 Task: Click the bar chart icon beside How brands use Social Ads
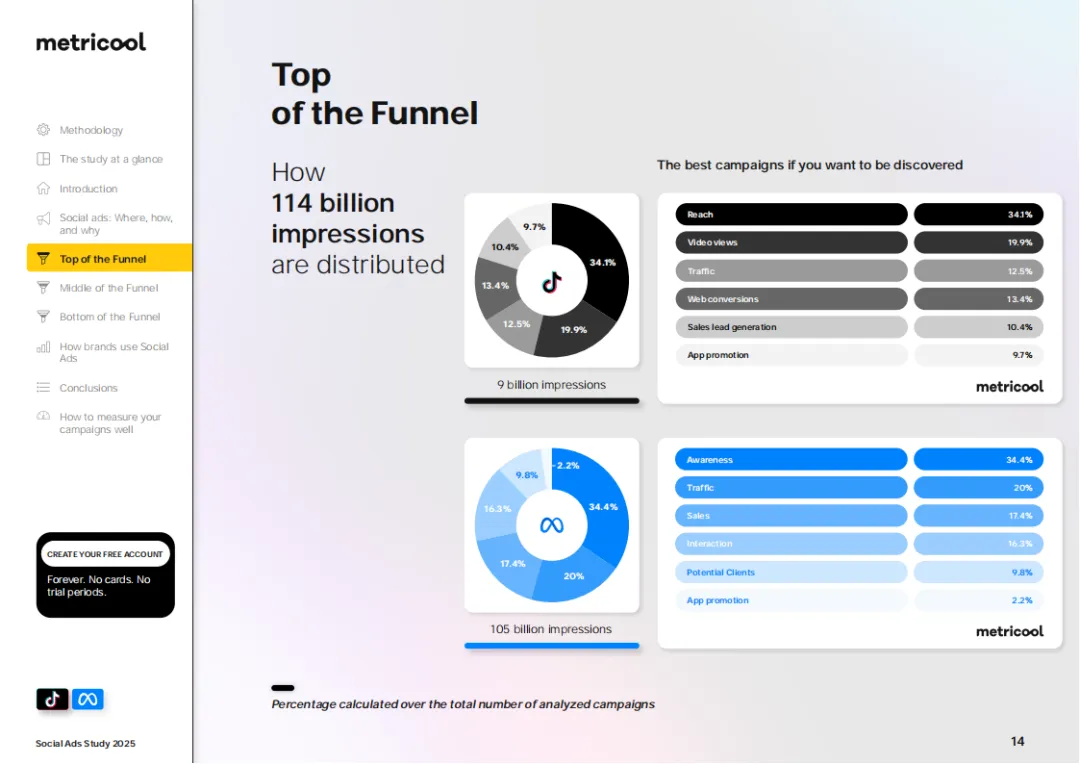pos(43,347)
